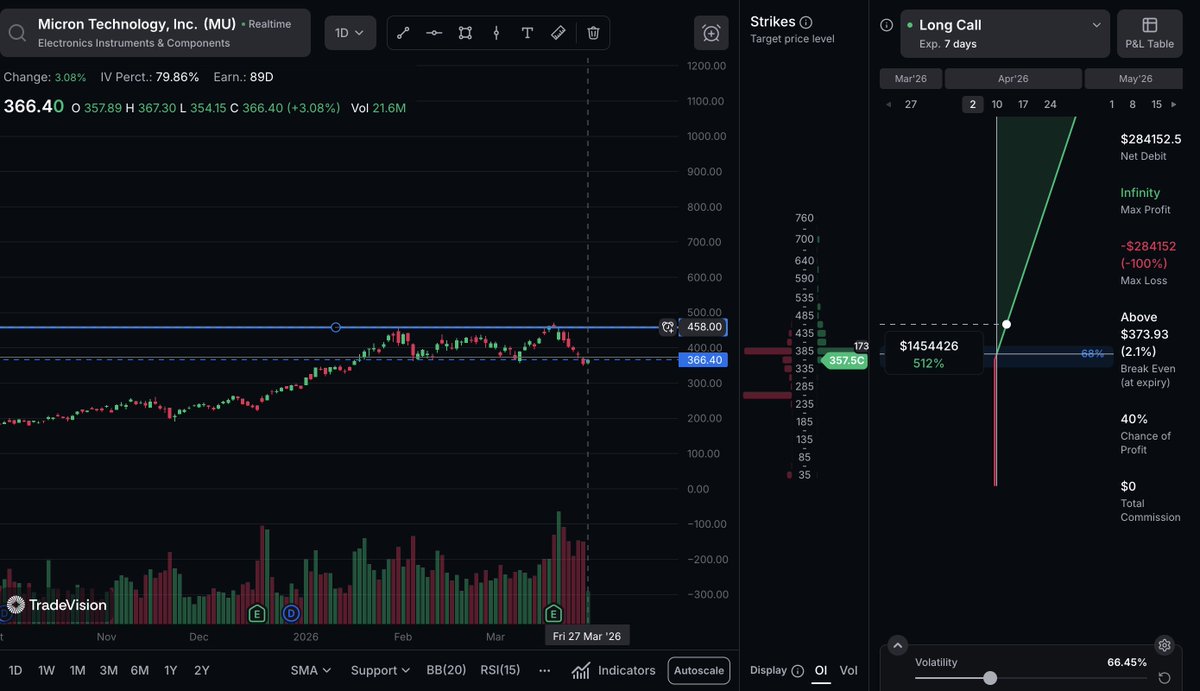Reset volatility with the circular arrow
This screenshot has height=691, width=1200.
point(1164,678)
